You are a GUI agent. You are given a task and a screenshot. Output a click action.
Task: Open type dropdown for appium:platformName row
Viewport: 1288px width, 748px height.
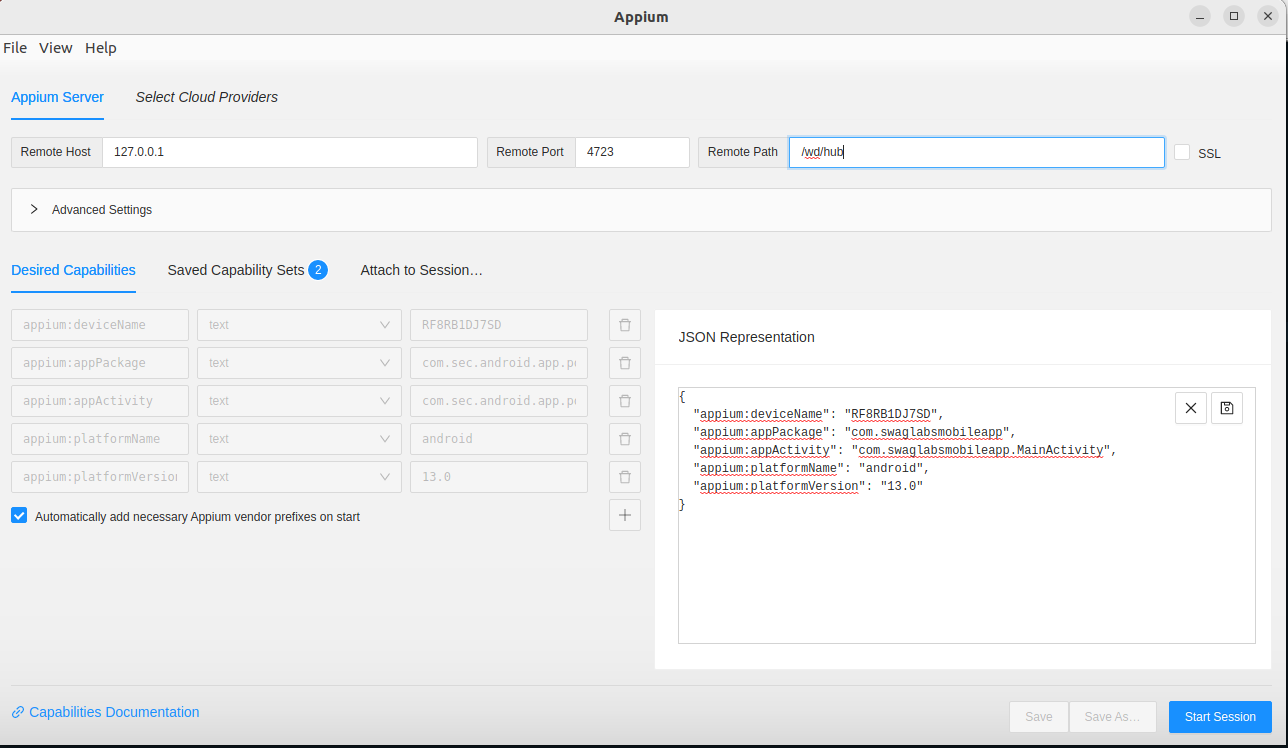(299, 439)
